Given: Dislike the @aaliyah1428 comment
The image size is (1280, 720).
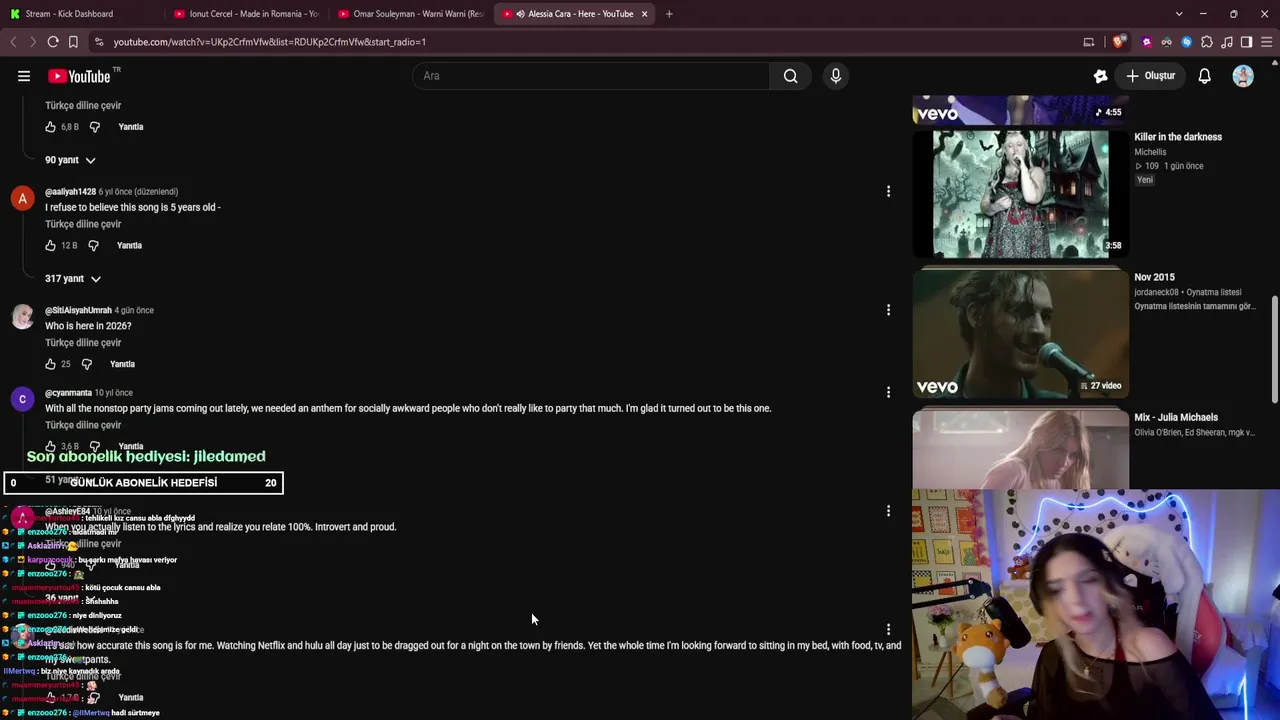Looking at the screenshot, I should click(93, 245).
